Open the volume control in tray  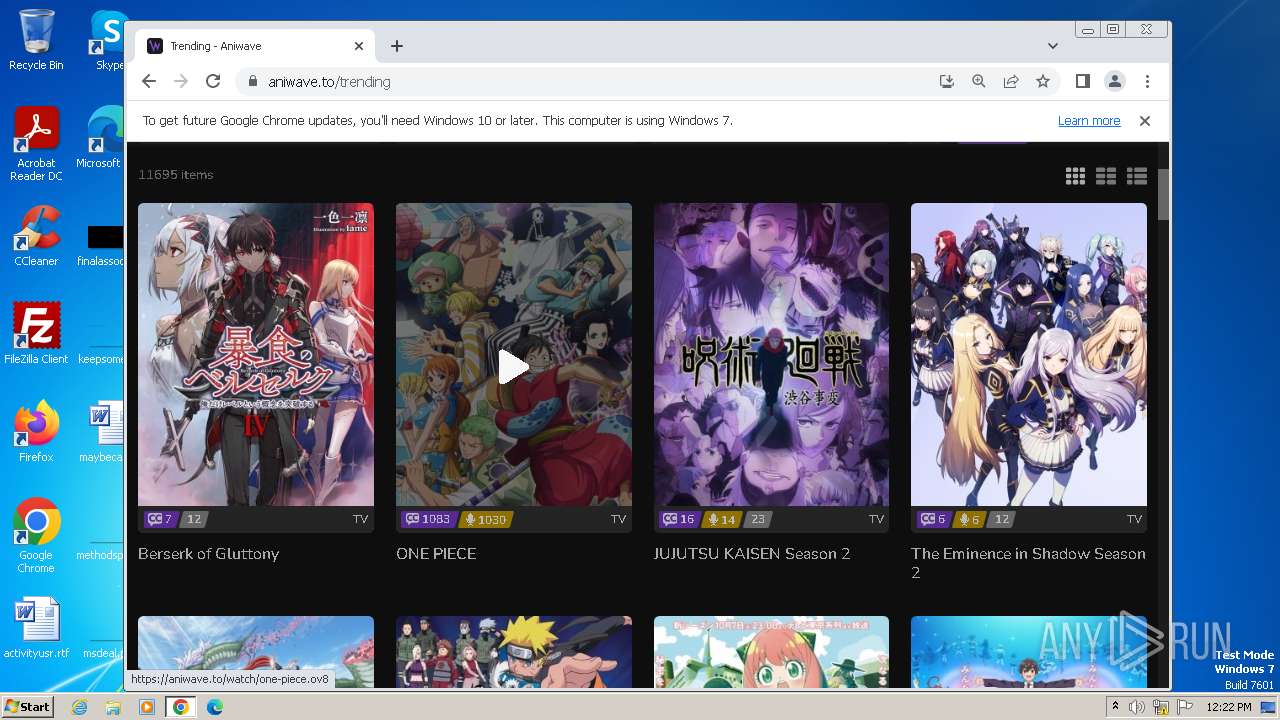pyautogui.click(x=1137, y=707)
